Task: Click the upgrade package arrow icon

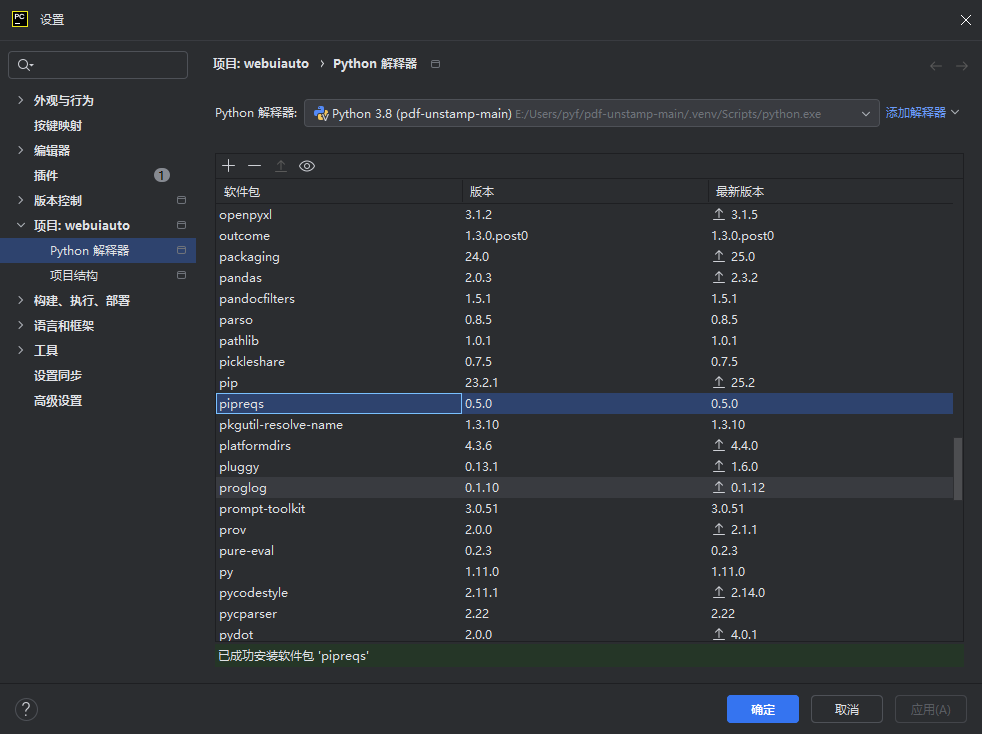Action: click(x=281, y=166)
